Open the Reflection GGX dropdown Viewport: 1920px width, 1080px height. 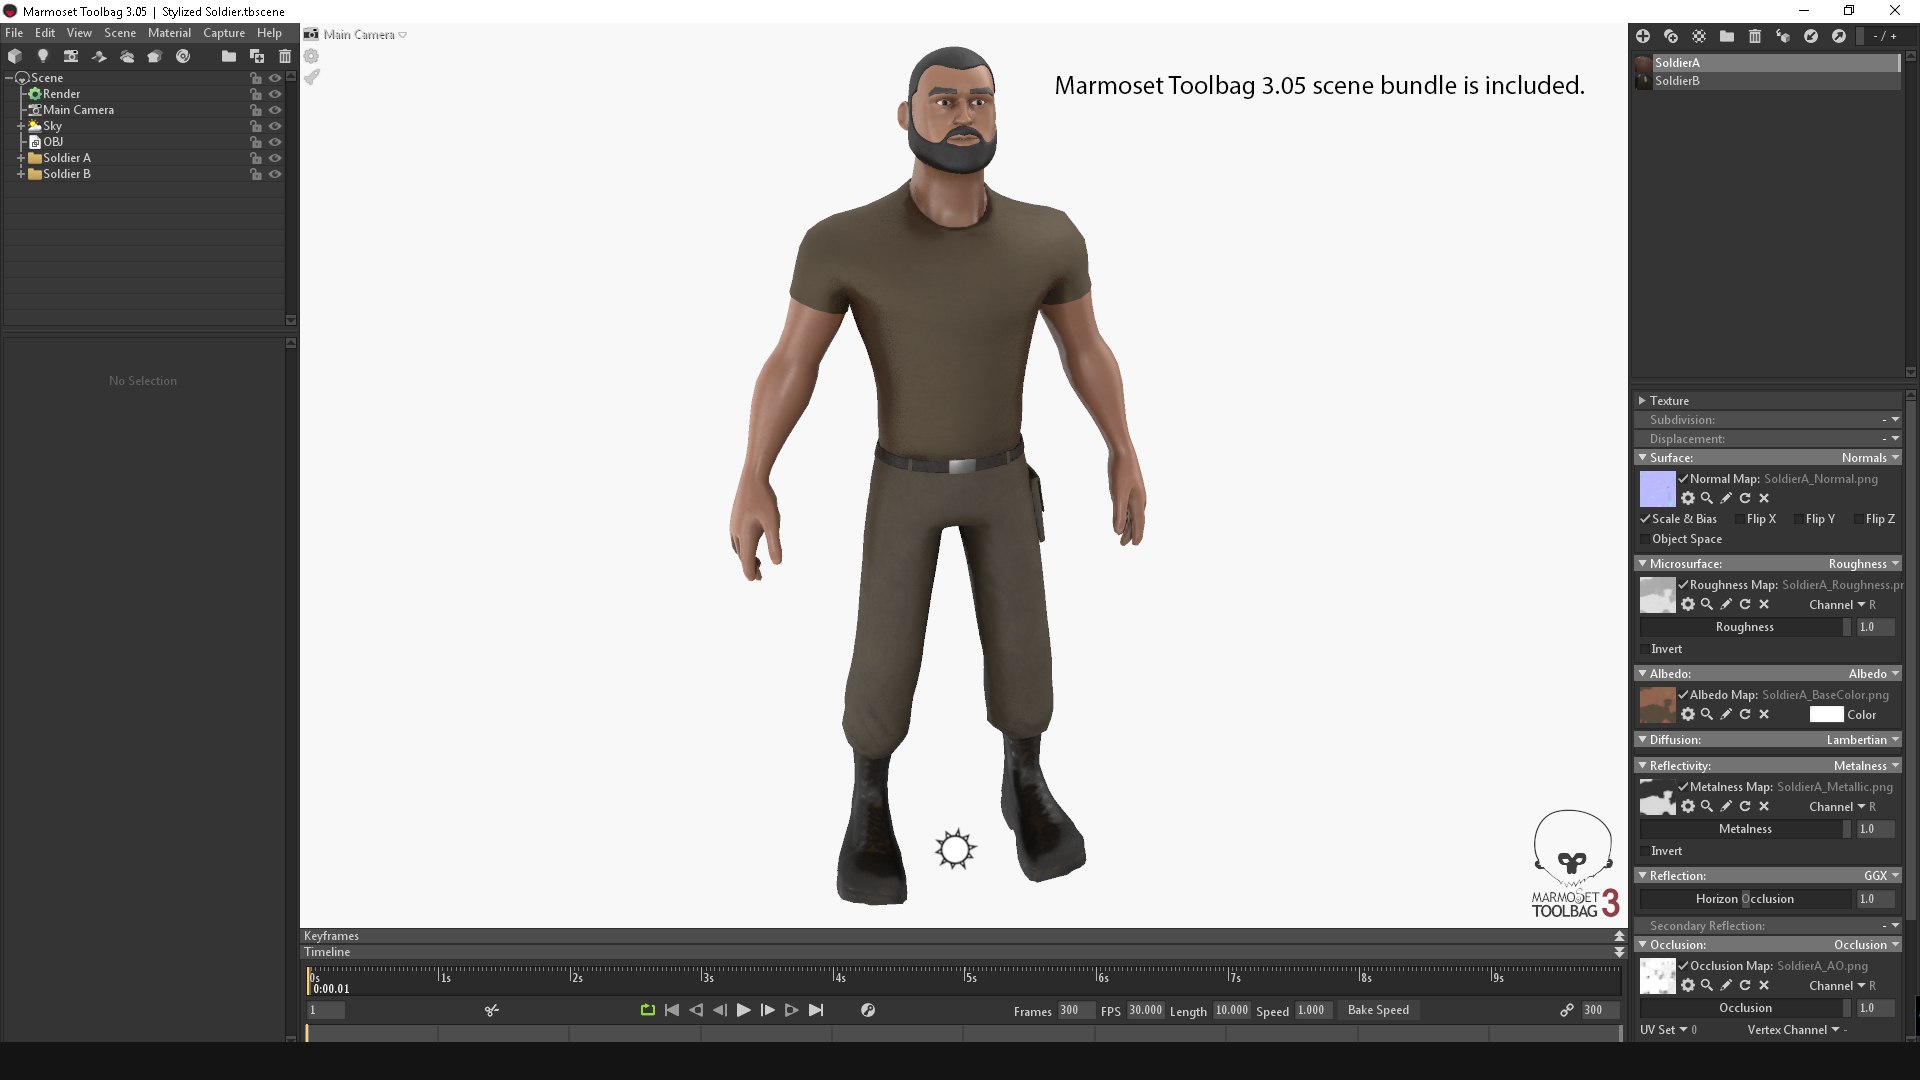(x=1881, y=876)
